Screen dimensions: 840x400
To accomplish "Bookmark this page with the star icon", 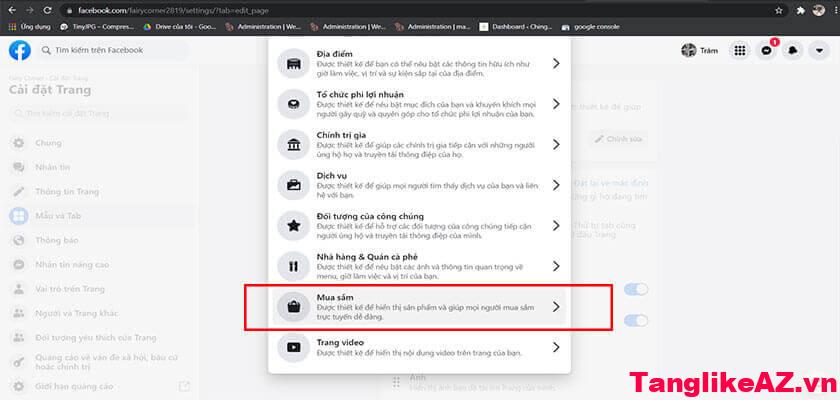I will (x=779, y=10).
